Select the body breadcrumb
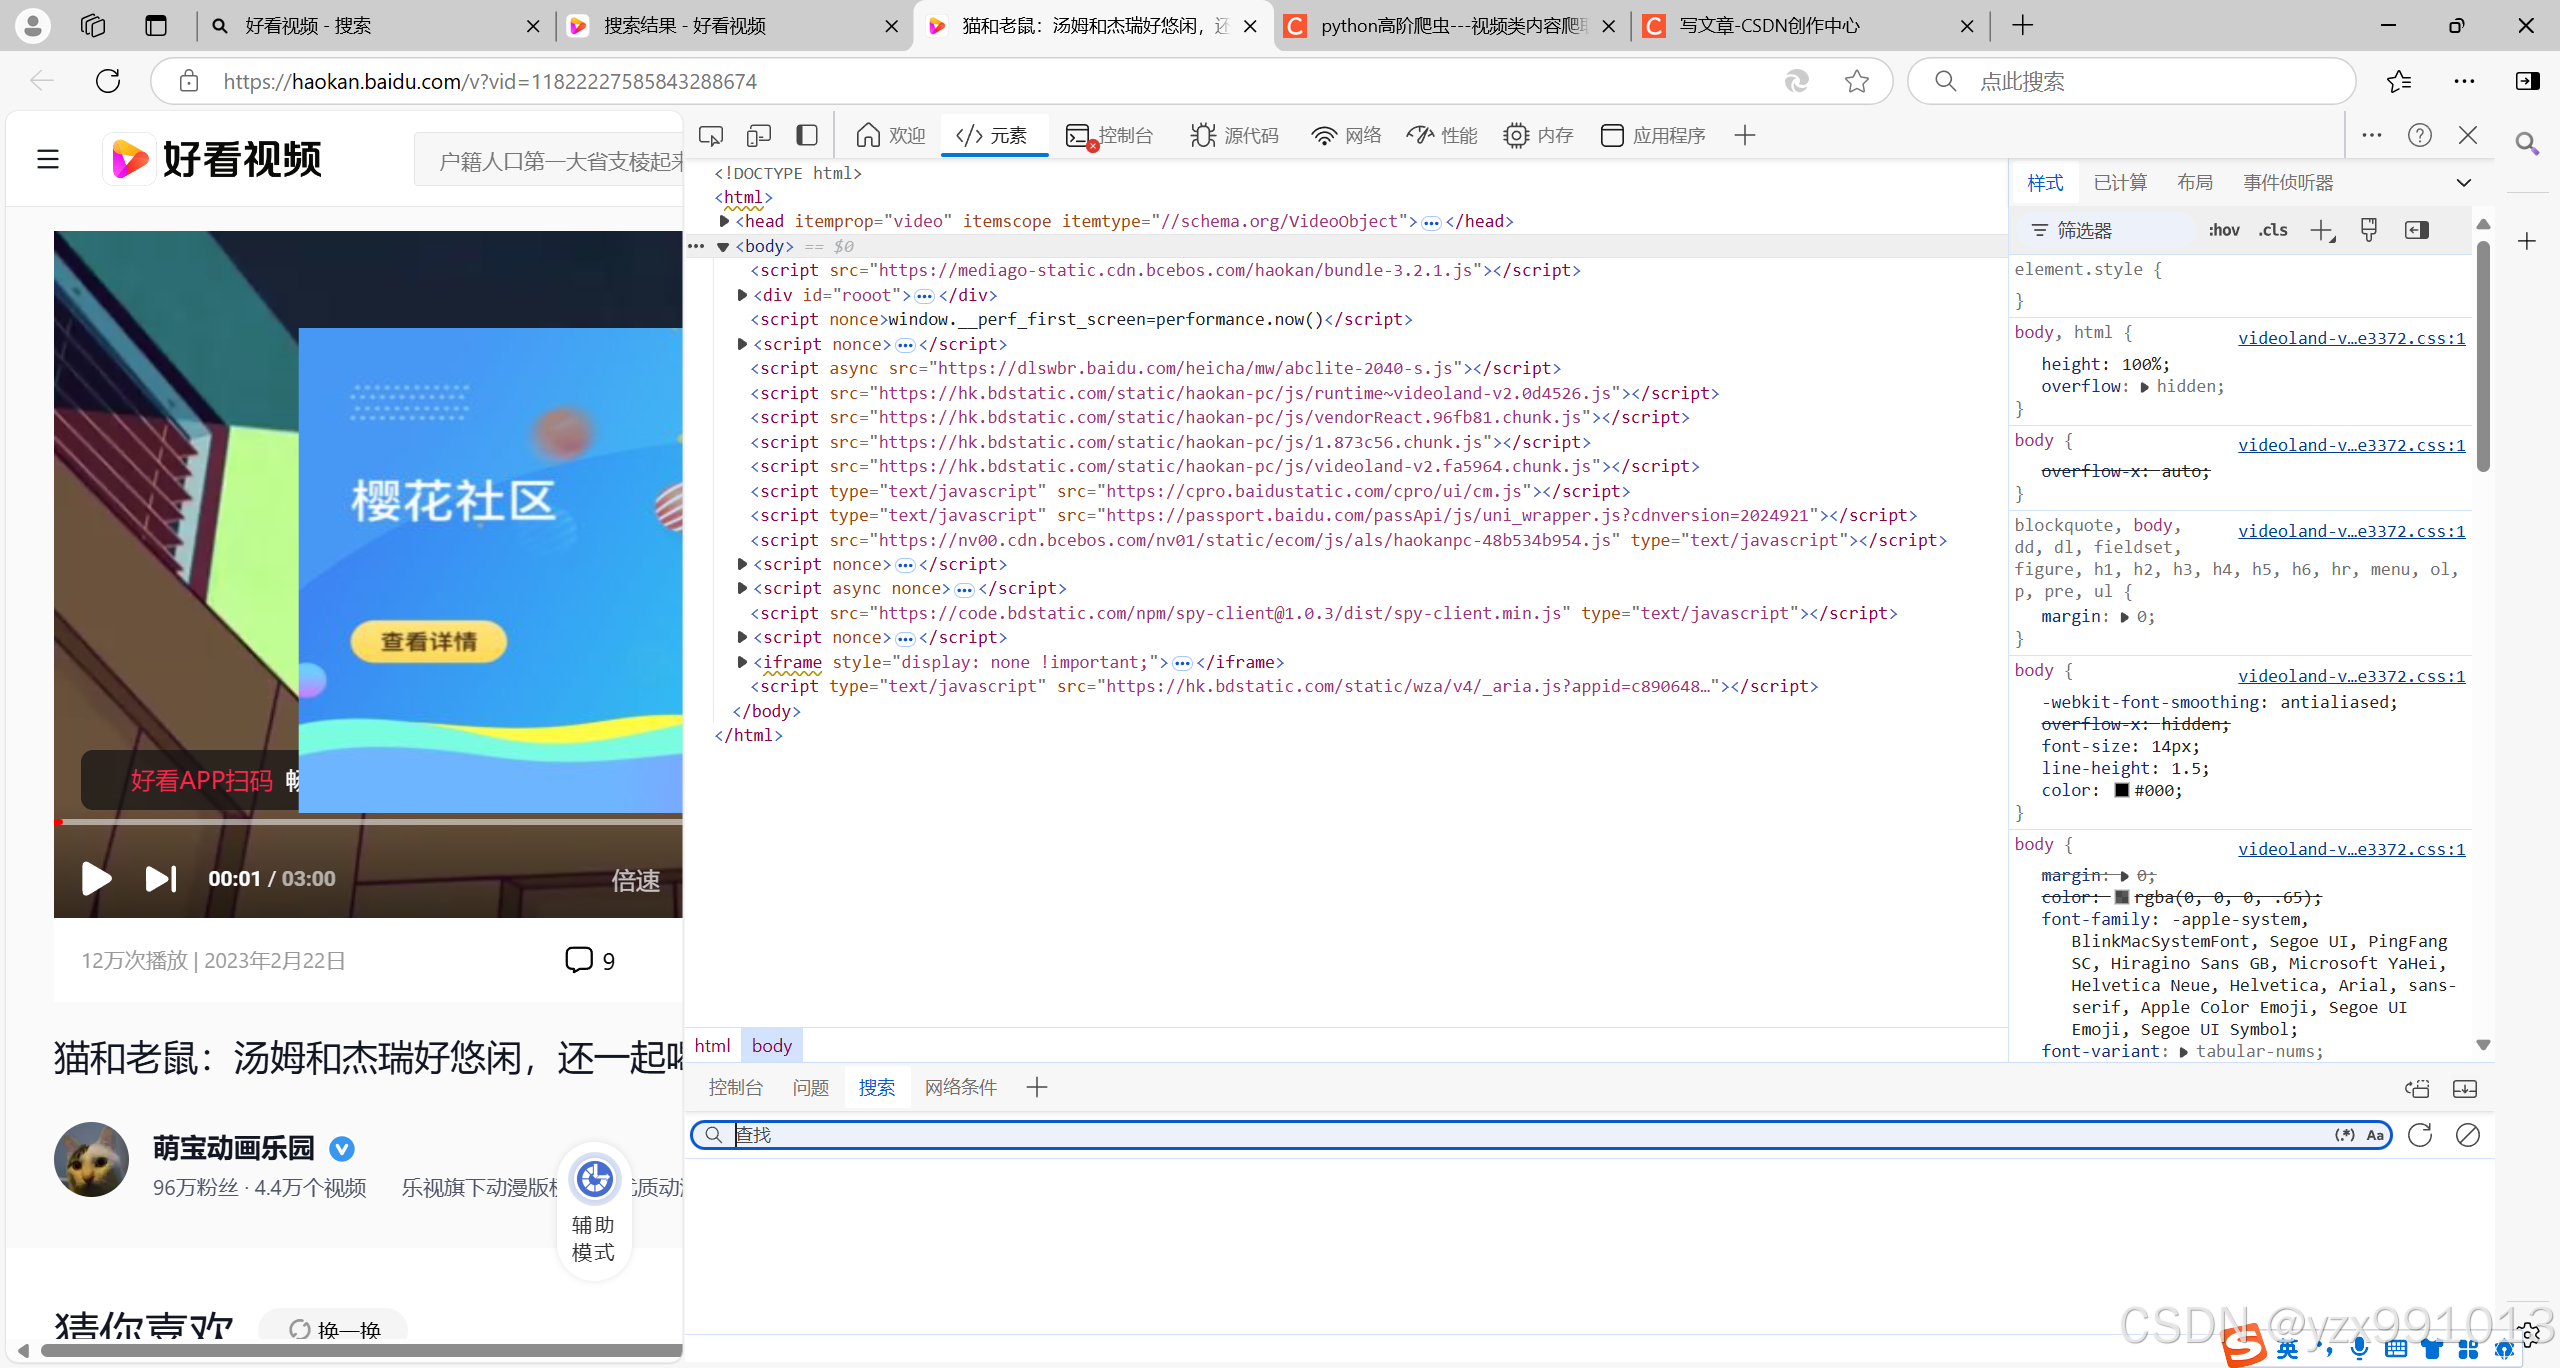 772,1045
